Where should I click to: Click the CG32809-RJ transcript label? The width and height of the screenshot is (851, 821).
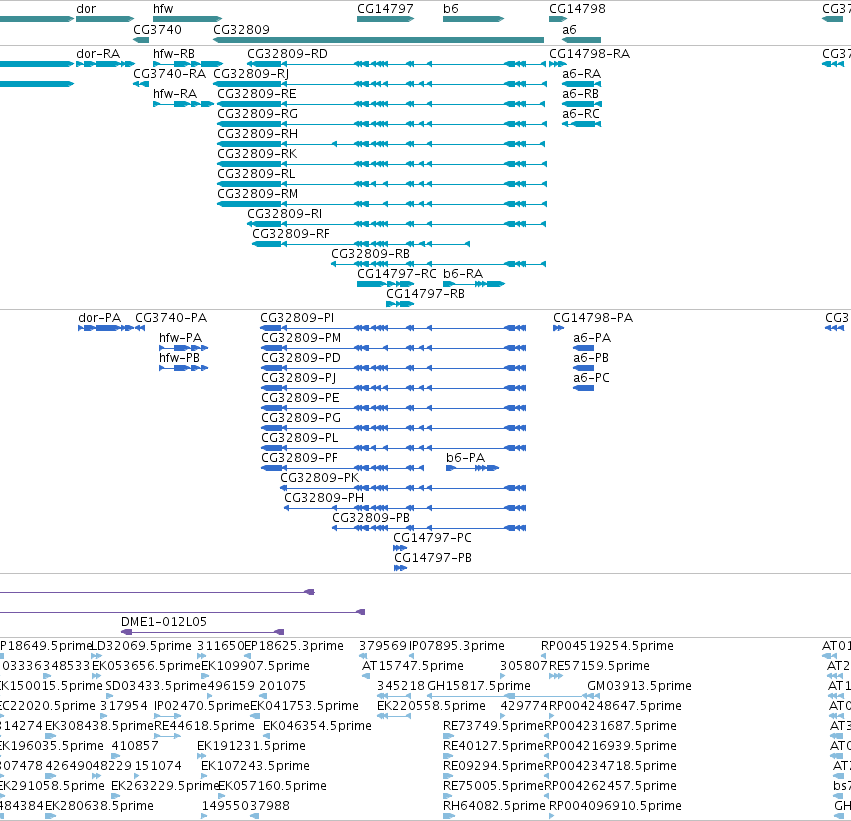coord(251,74)
